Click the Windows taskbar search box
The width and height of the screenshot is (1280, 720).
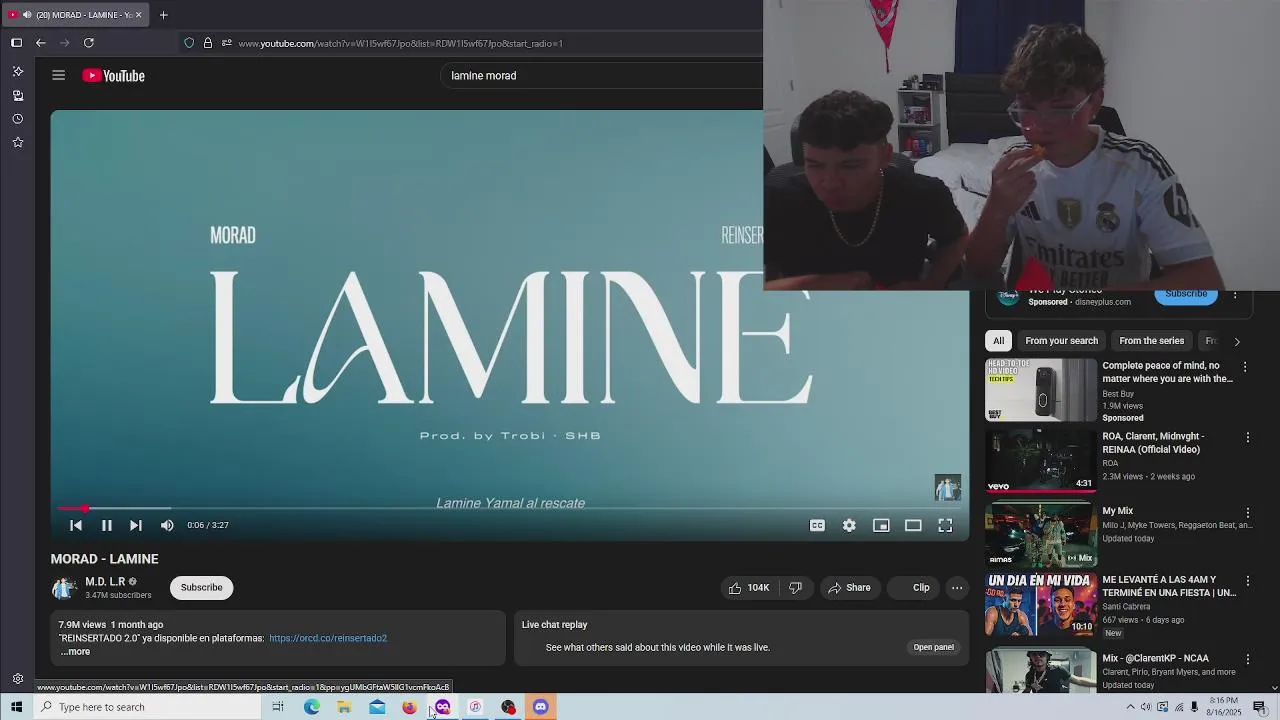point(147,707)
